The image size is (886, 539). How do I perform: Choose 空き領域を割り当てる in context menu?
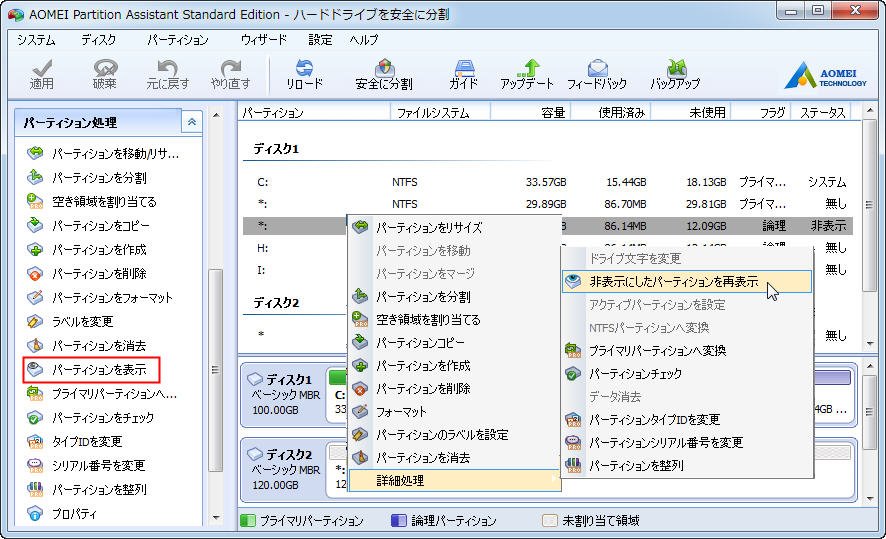[x=454, y=320]
